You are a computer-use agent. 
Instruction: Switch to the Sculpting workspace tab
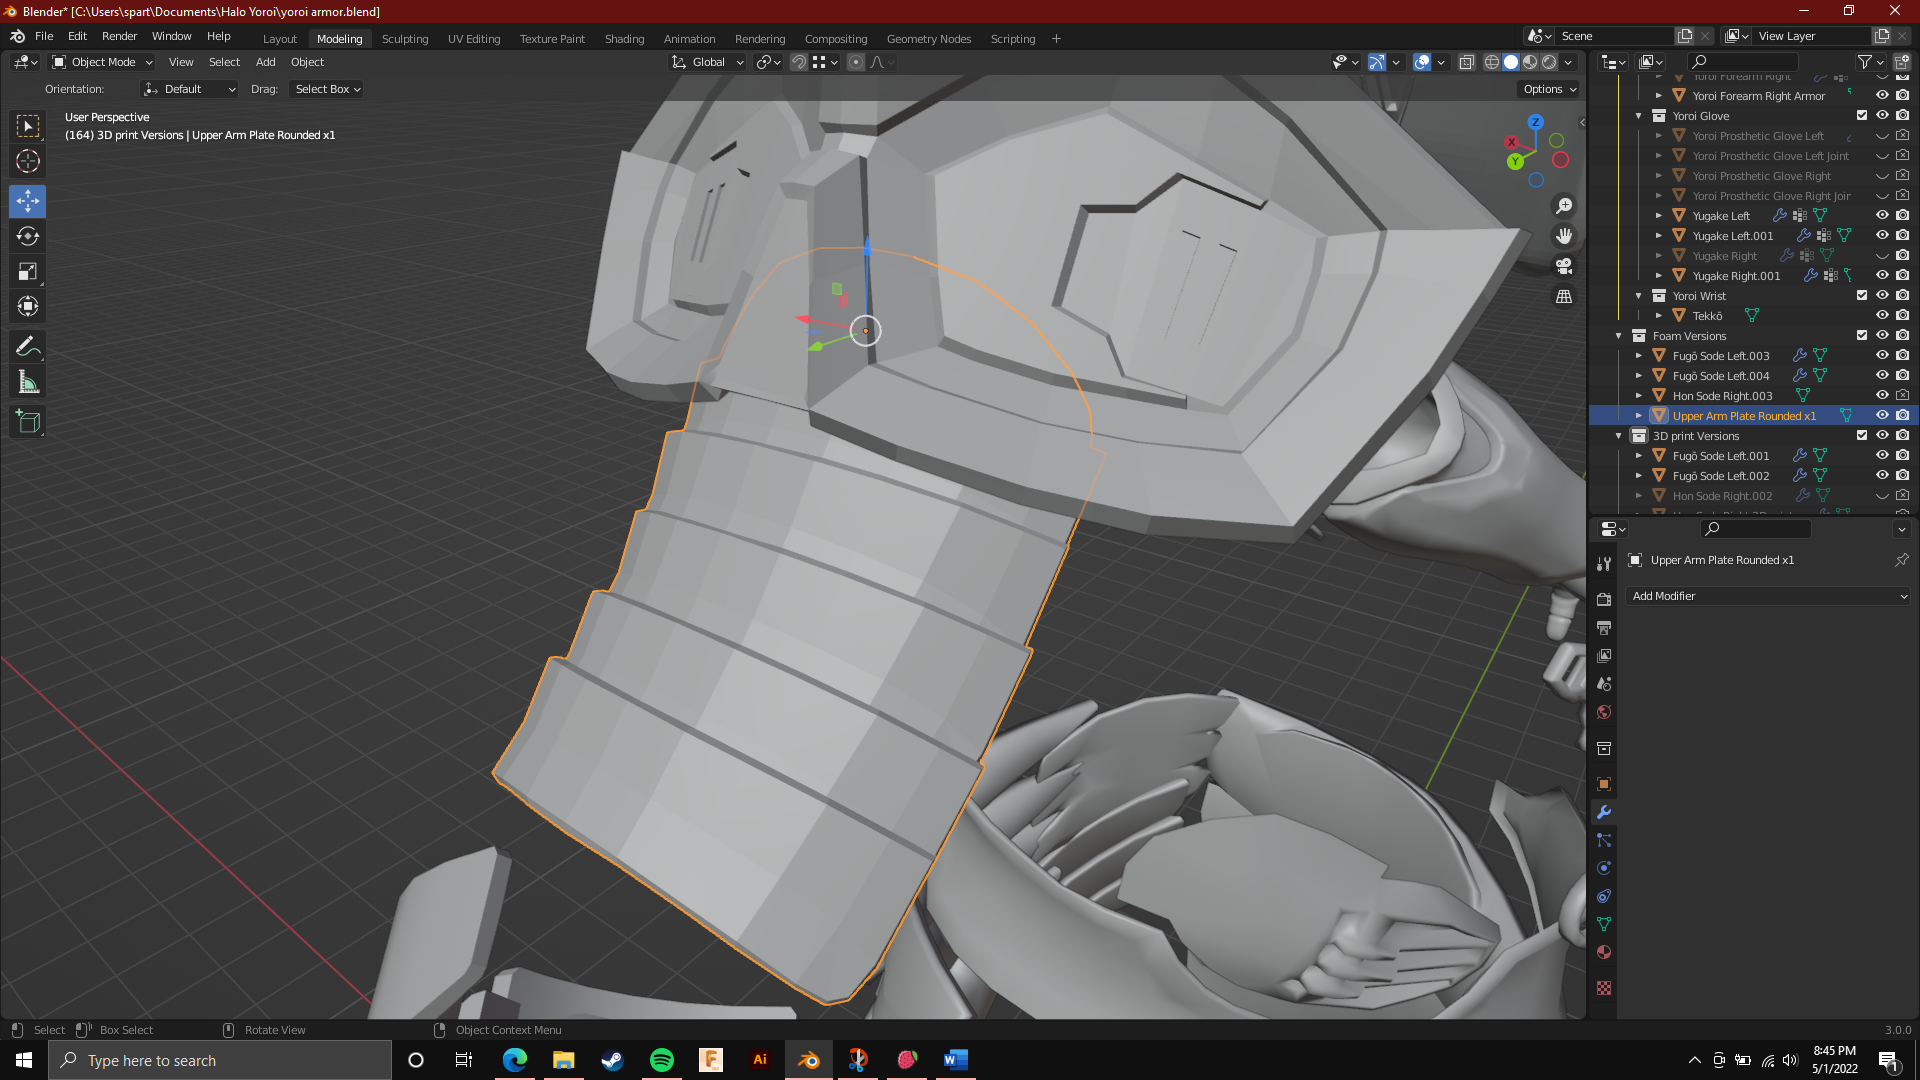405,39
